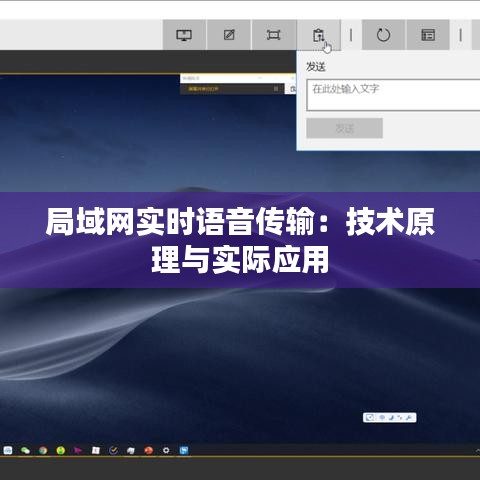
Task: Open the green-yellow round browser taskbar icon
Action: click(x=60, y=451)
